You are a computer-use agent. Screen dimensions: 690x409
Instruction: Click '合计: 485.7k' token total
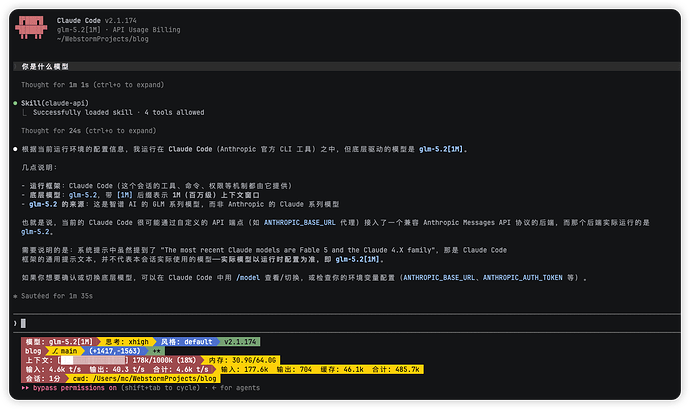(x=396, y=369)
